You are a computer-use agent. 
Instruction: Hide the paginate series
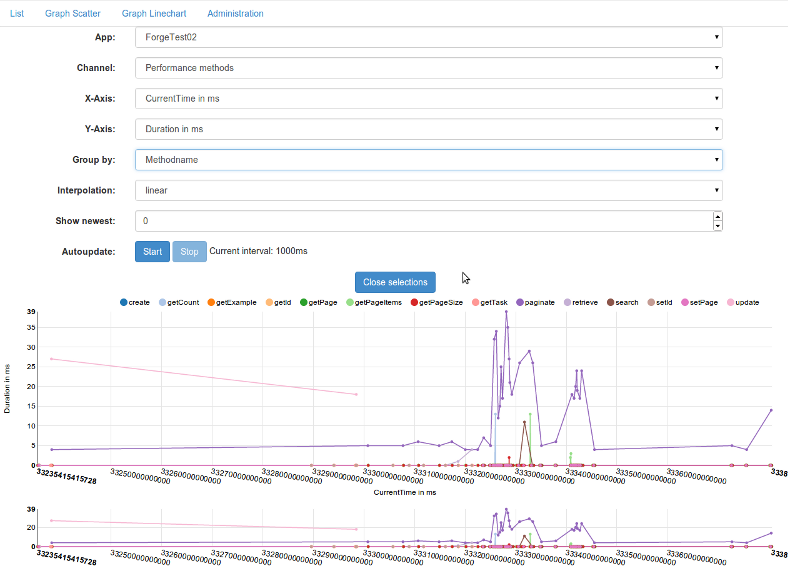pos(536,303)
